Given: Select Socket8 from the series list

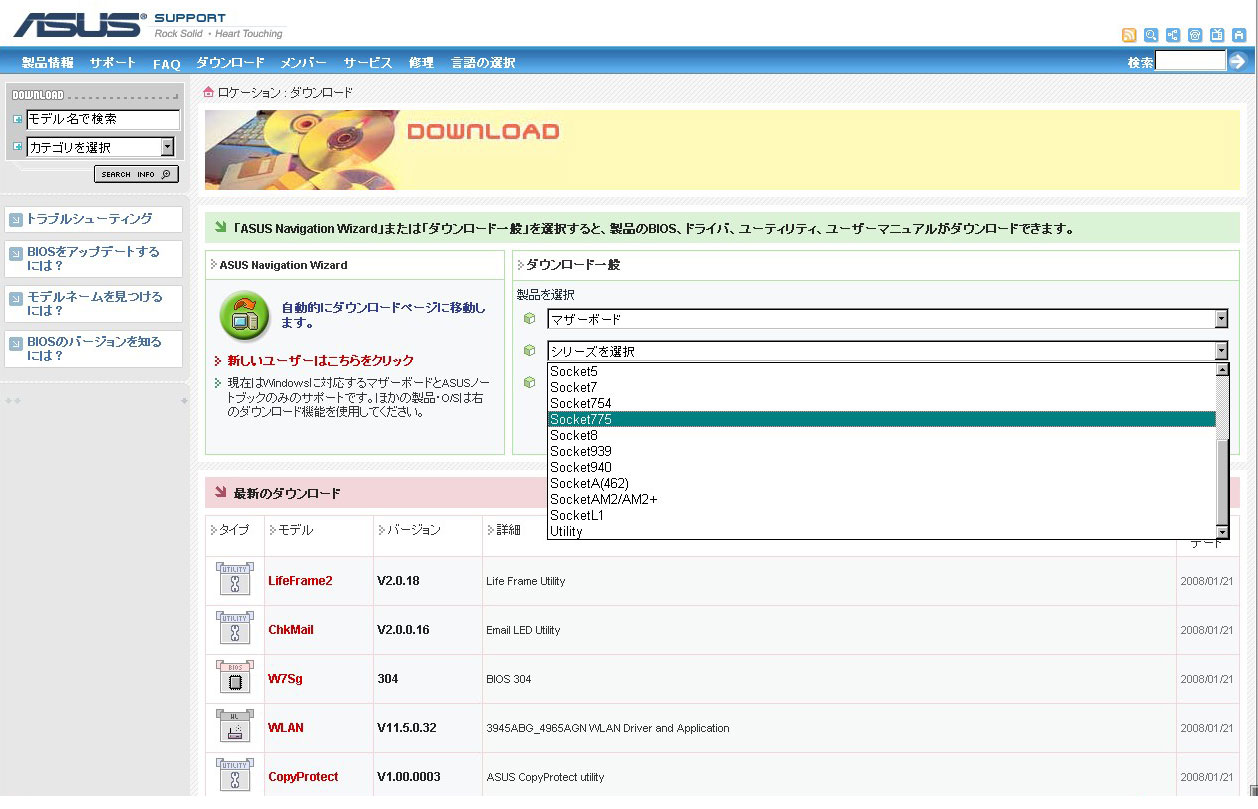Looking at the screenshot, I should point(881,435).
